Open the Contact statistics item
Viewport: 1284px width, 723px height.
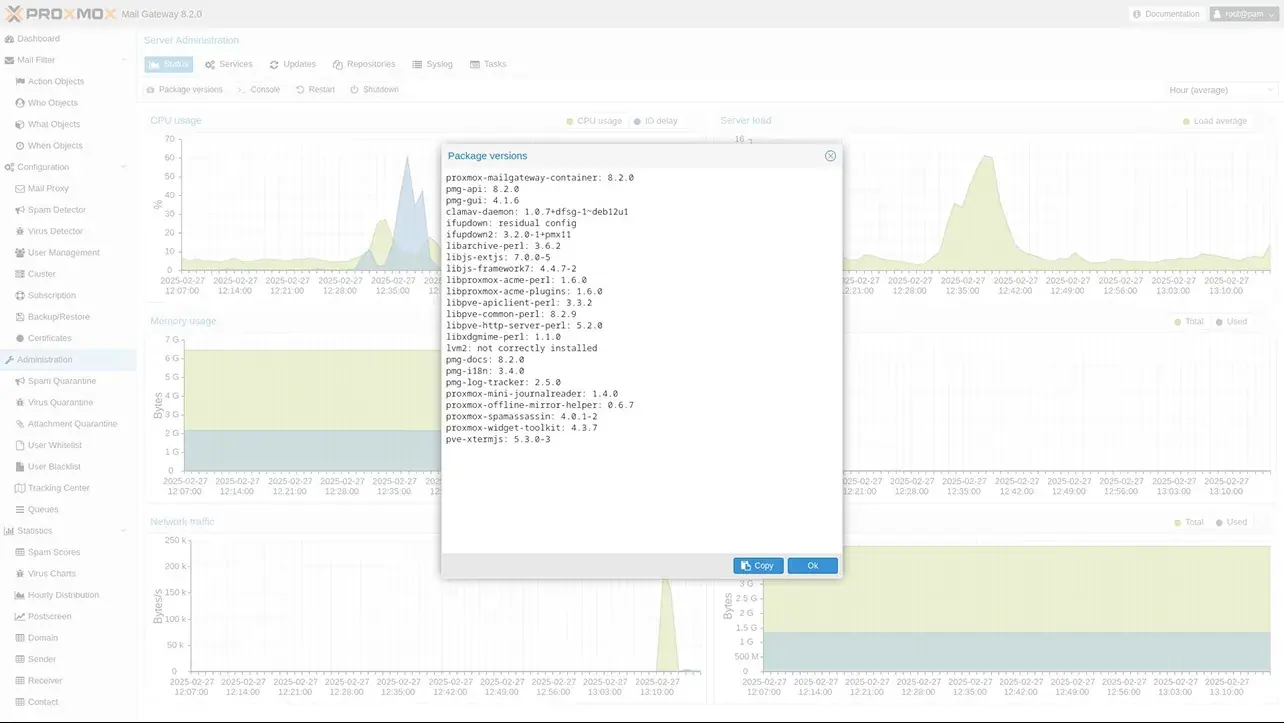68,702
